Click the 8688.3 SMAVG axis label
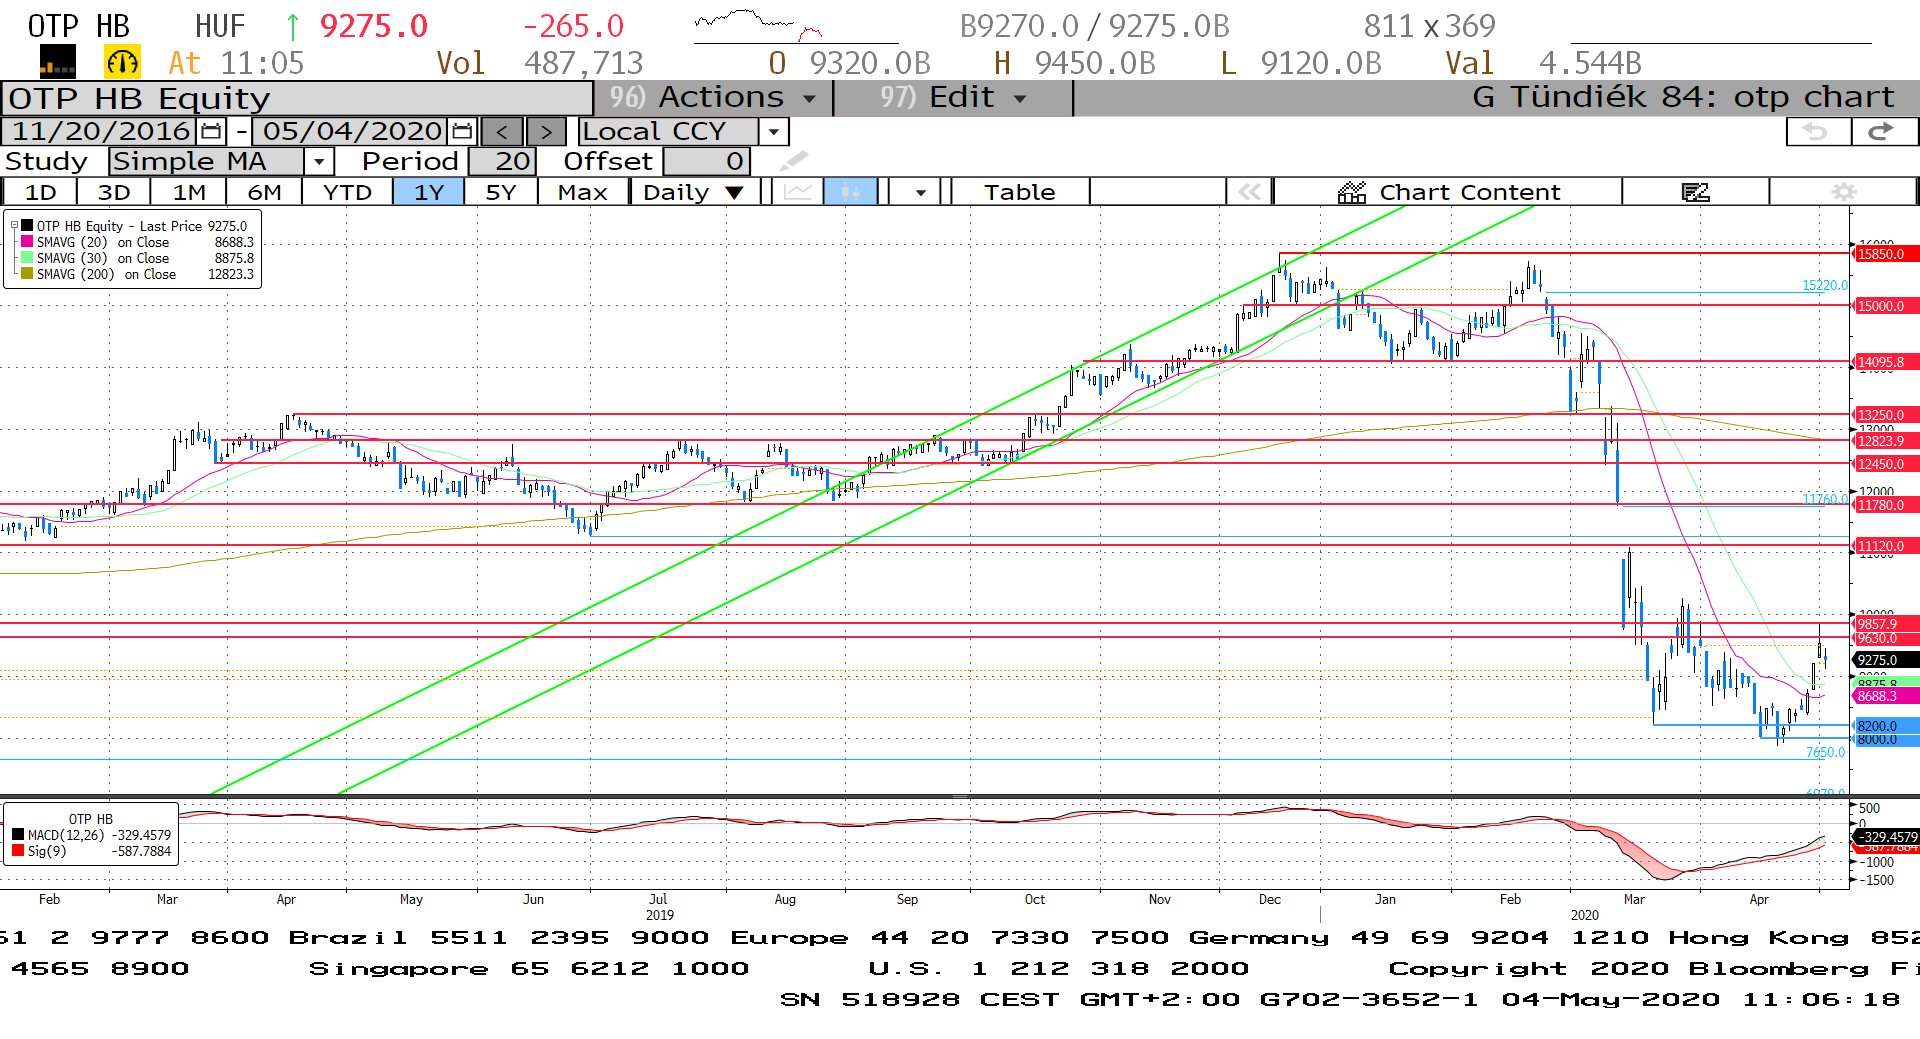The height and width of the screenshot is (1039, 1920). [1886, 696]
